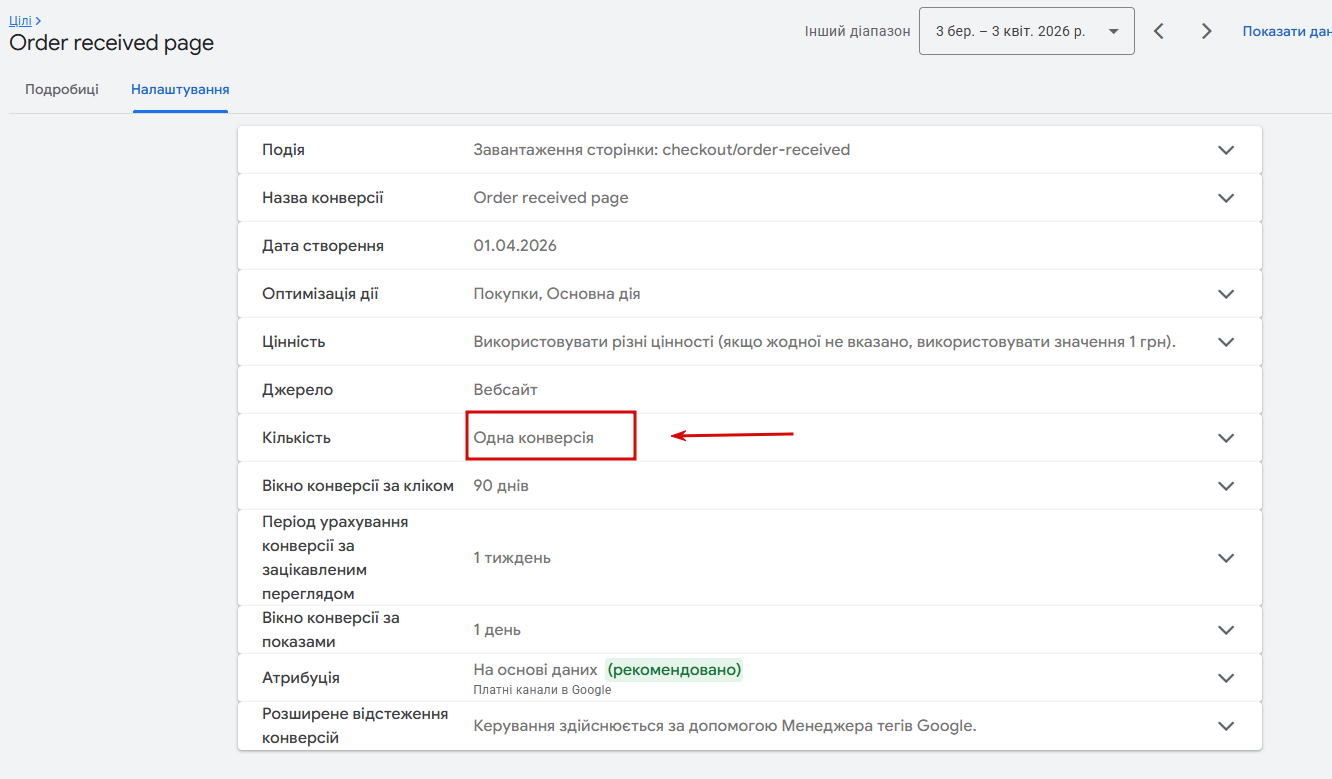Image resolution: width=1332 pixels, height=779 pixels.
Task: Click the Вебсайт value
Action: pos(506,390)
